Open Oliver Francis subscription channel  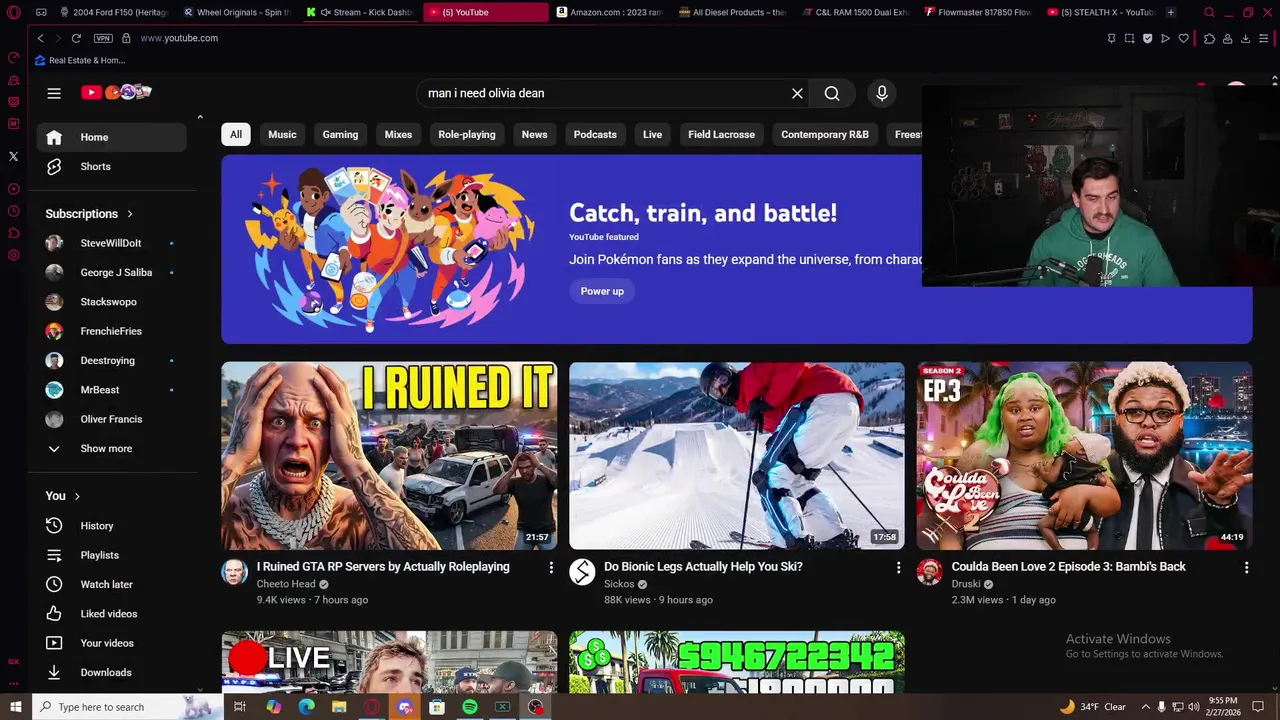112,419
